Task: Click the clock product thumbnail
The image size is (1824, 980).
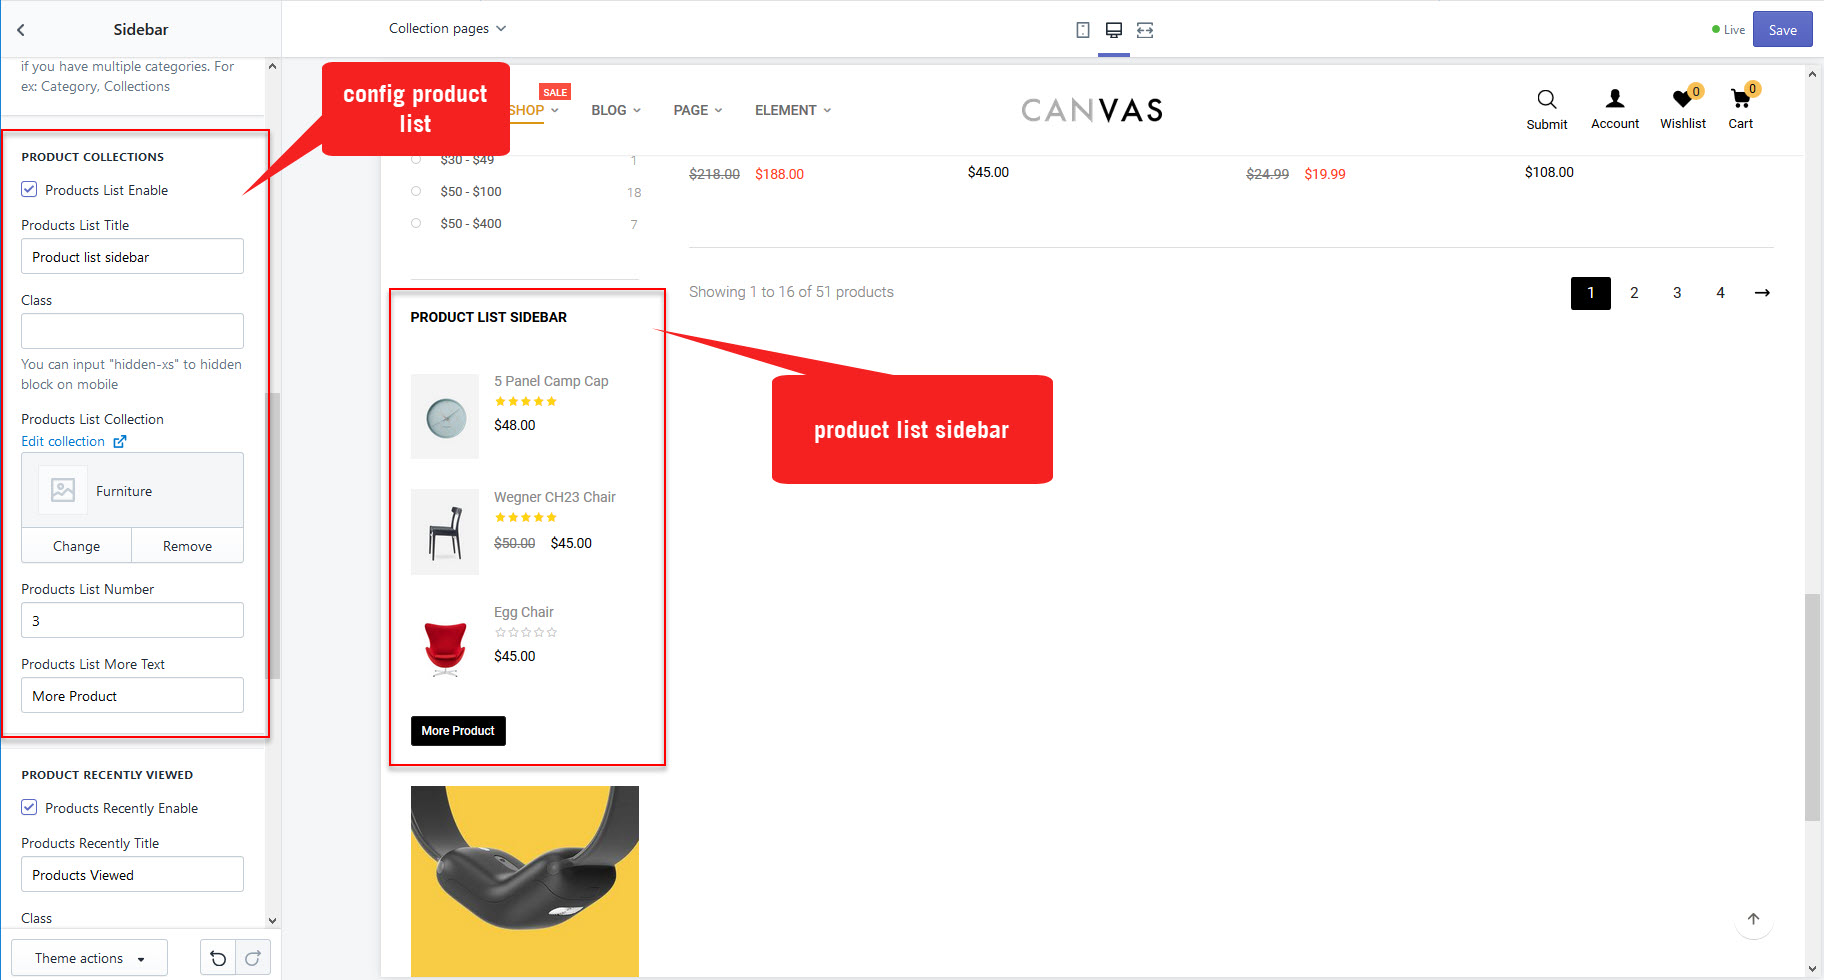Action: 445,417
